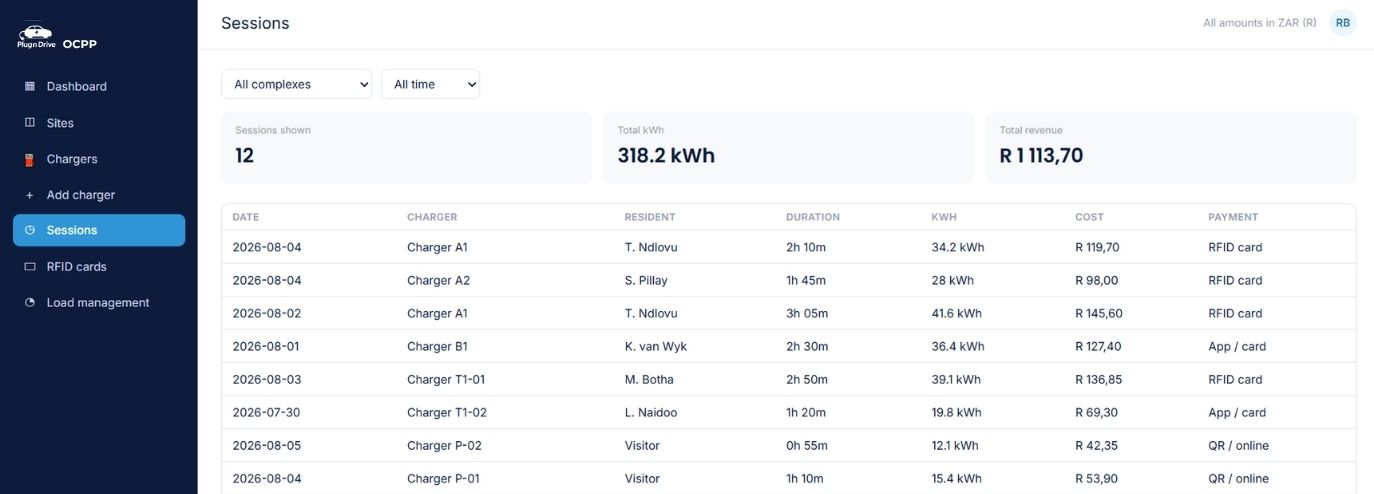This screenshot has width=1374, height=494.
Task: Click the Load management pie icon
Action: (30, 303)
